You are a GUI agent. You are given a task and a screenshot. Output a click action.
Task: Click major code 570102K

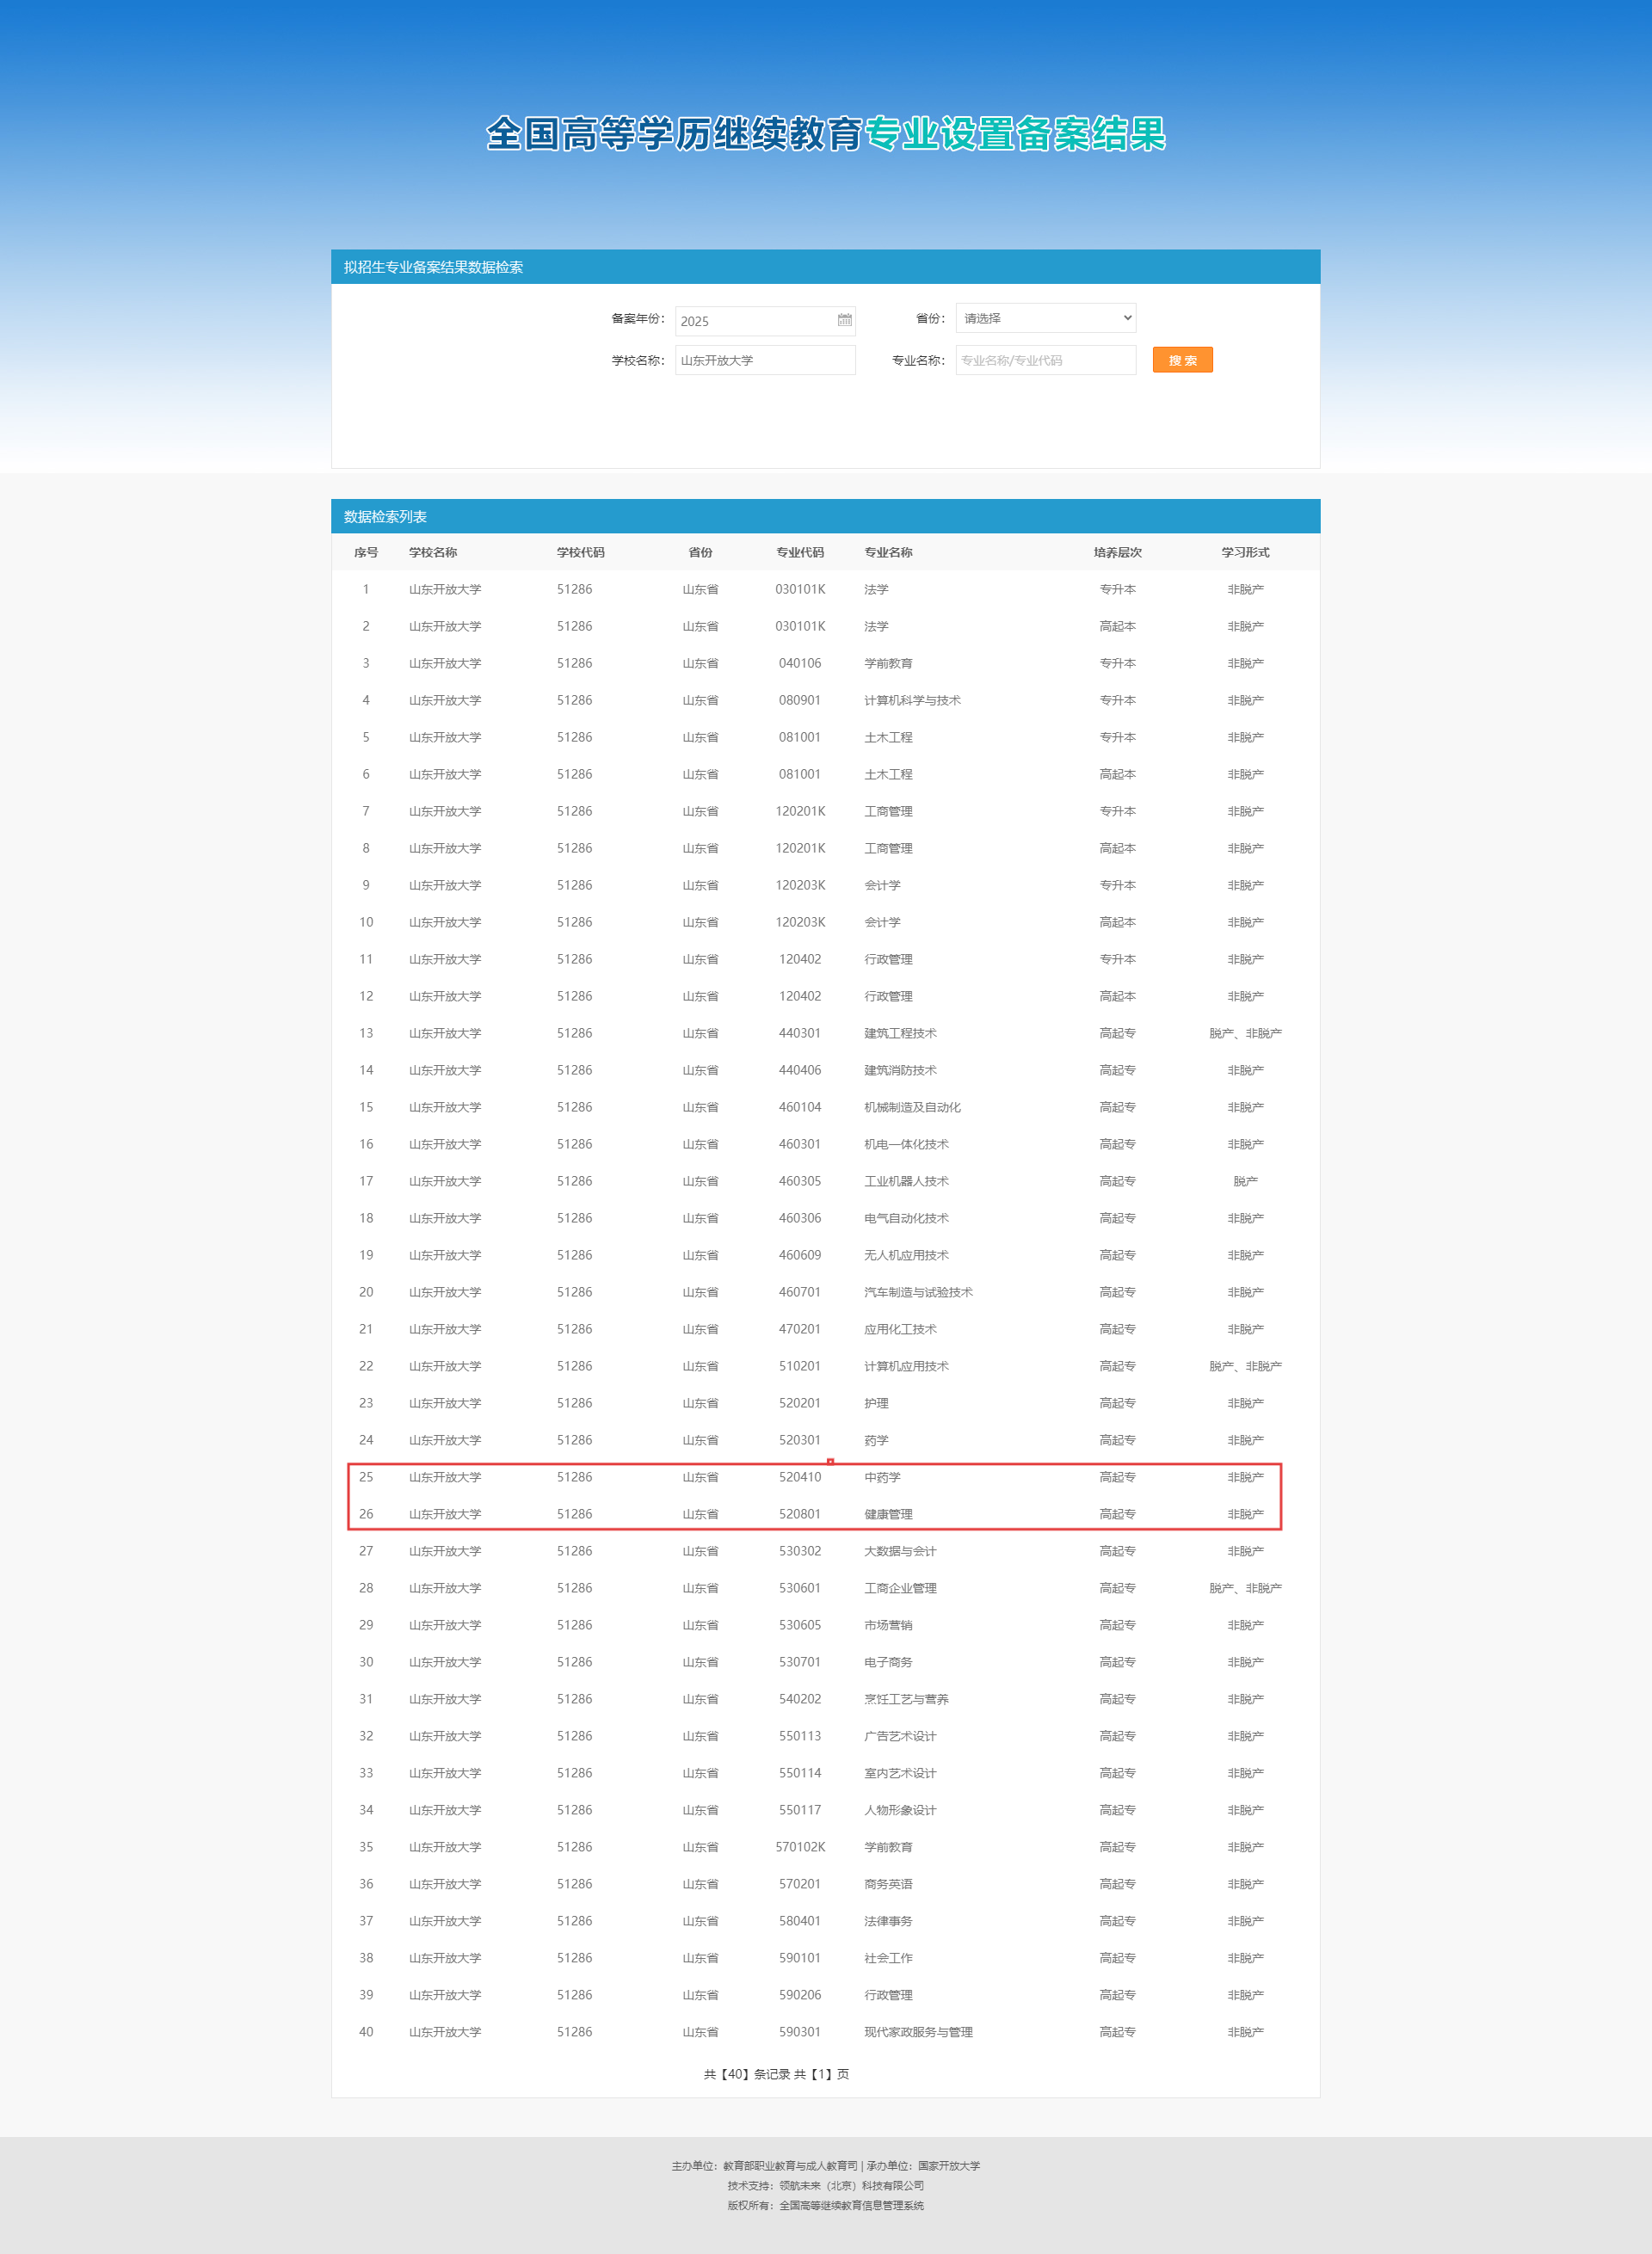(800, 1847)
